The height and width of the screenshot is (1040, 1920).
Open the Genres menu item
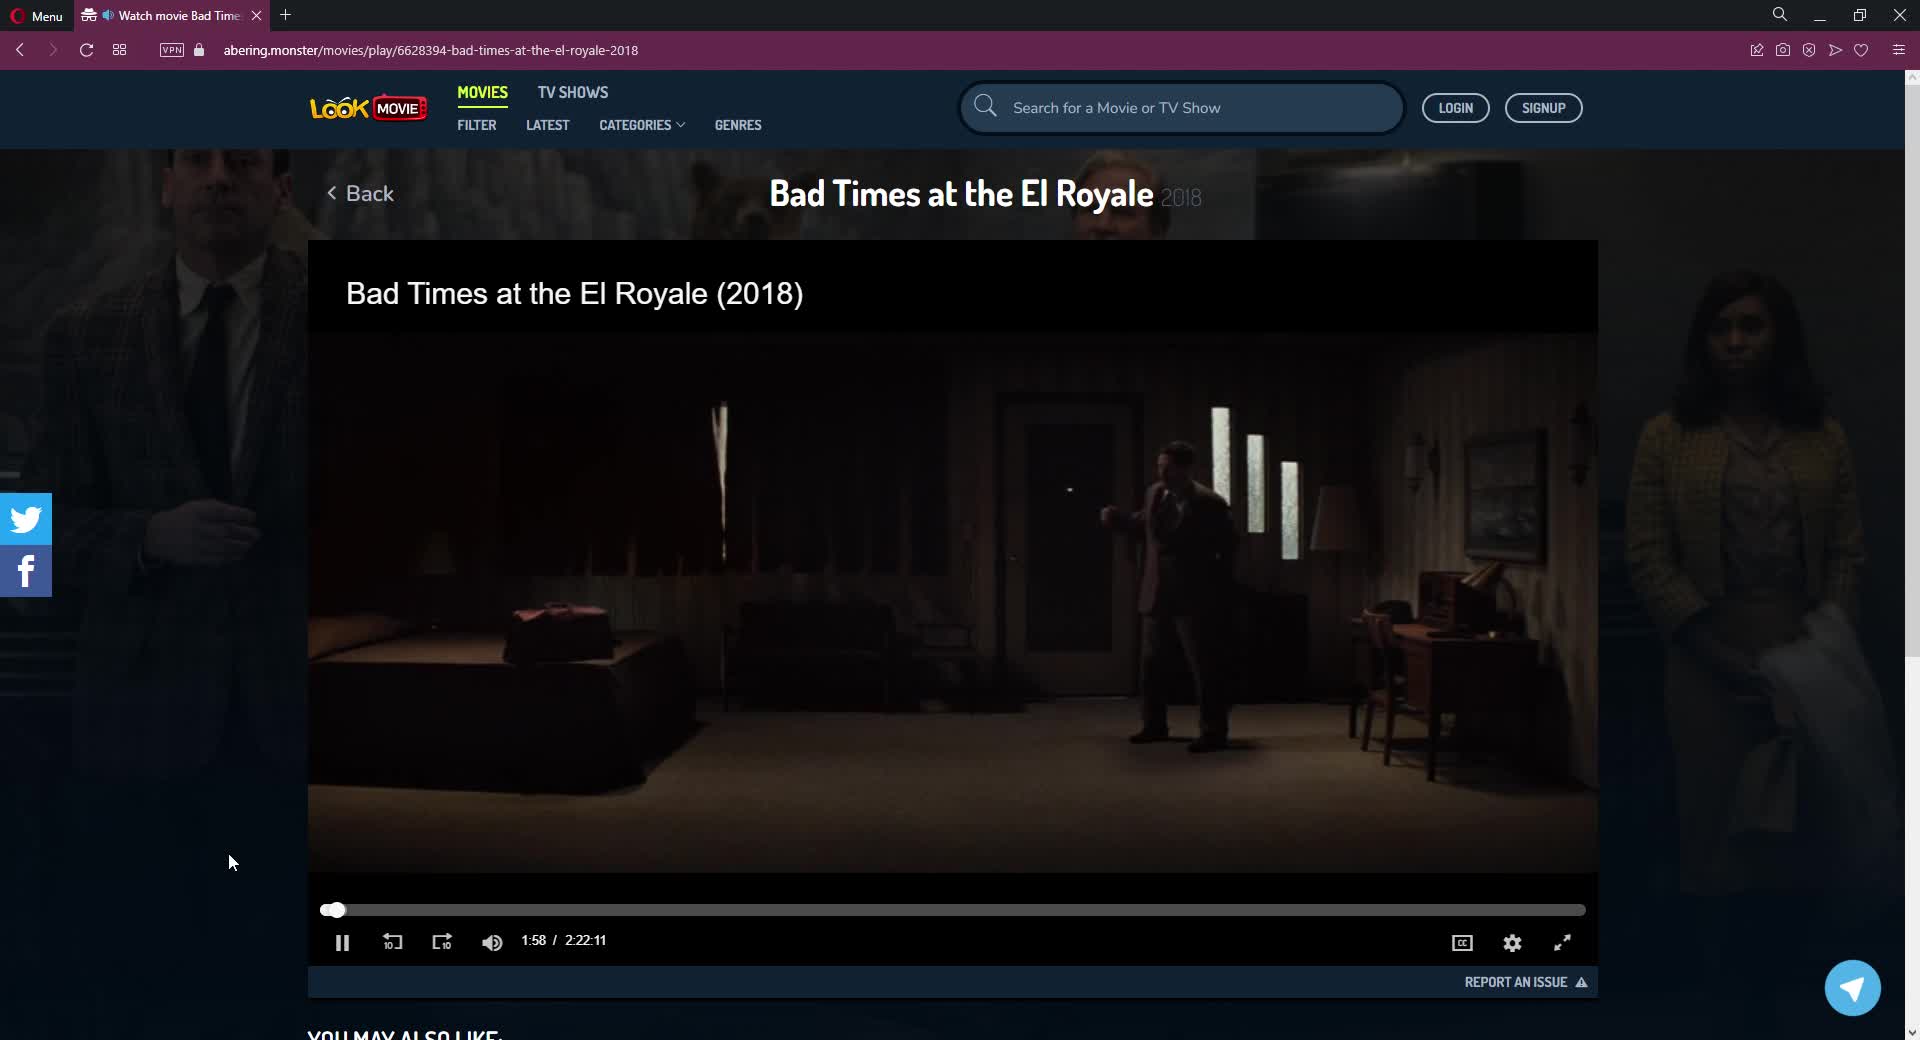click(738, 125)
